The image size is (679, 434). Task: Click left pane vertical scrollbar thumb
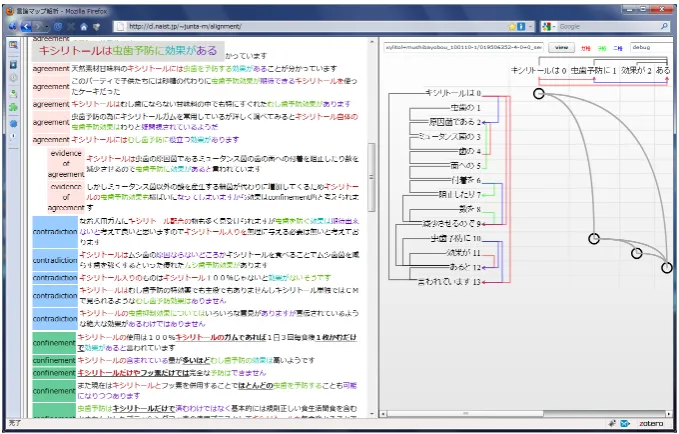click(372, 177)
